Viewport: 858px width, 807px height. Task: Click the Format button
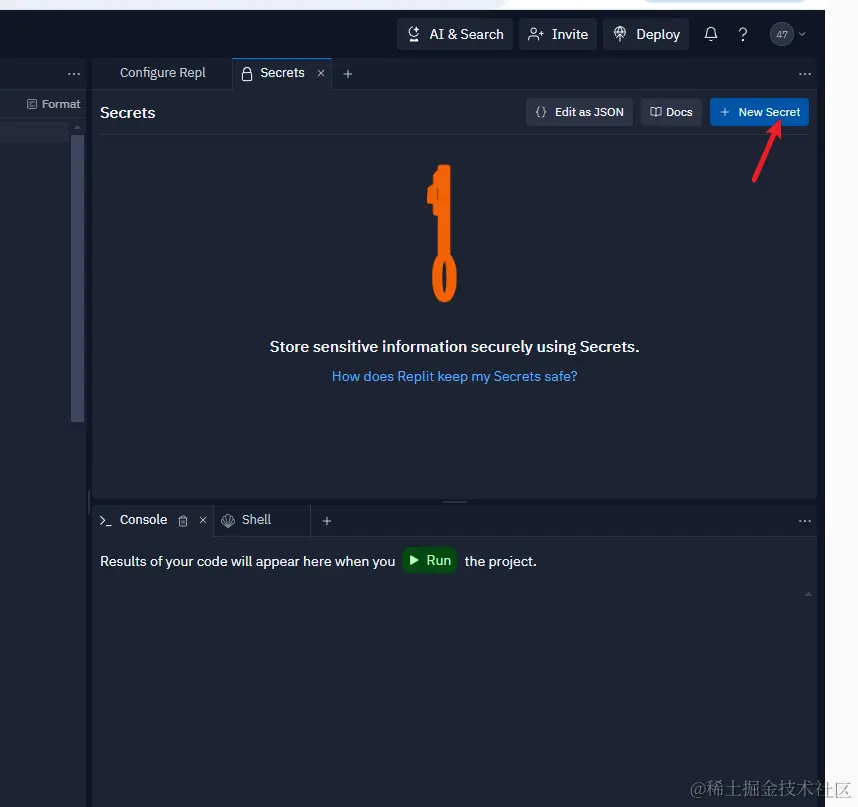(54, 104)
